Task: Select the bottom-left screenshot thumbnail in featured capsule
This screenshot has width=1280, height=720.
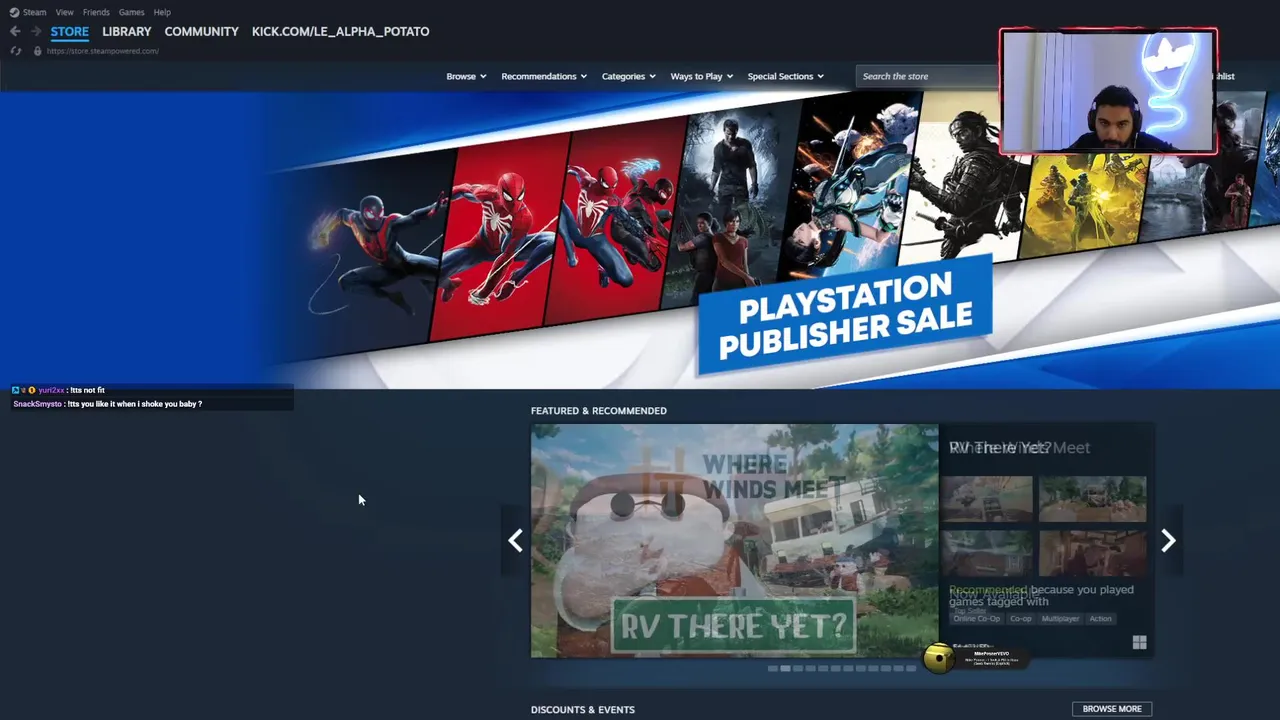Action: pos(987,553)
